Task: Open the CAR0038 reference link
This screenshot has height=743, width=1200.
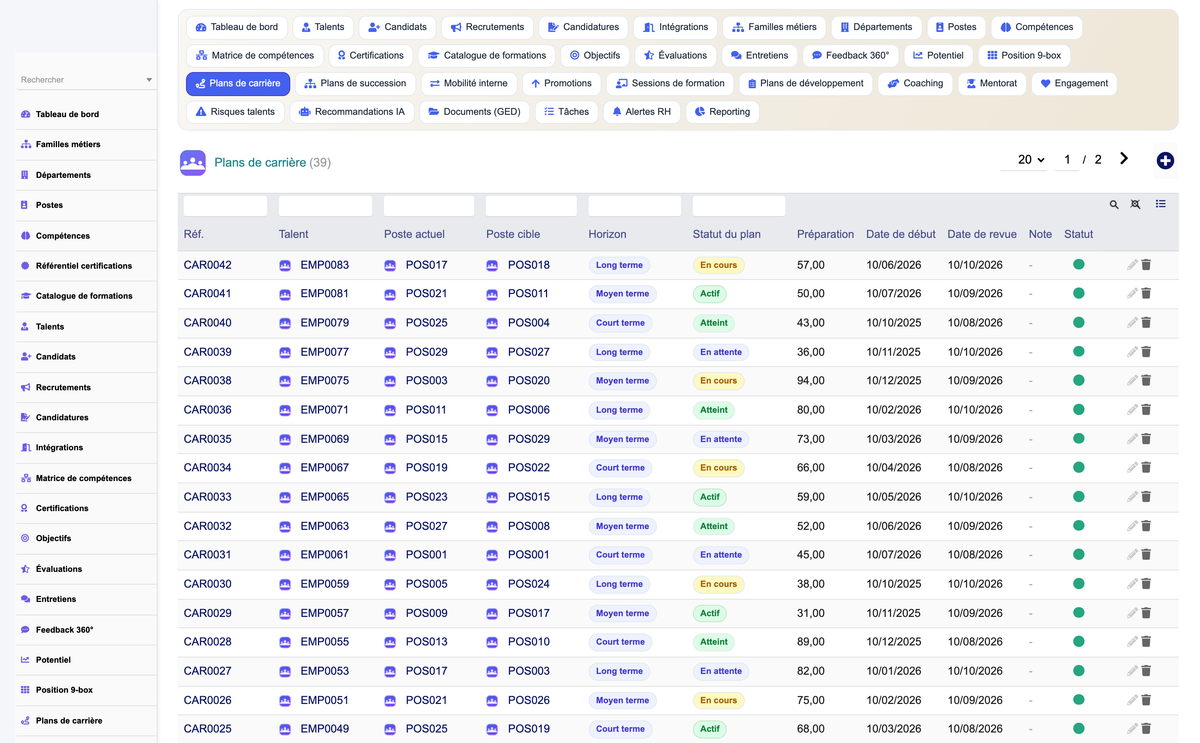Action: [x=208, y=381]
